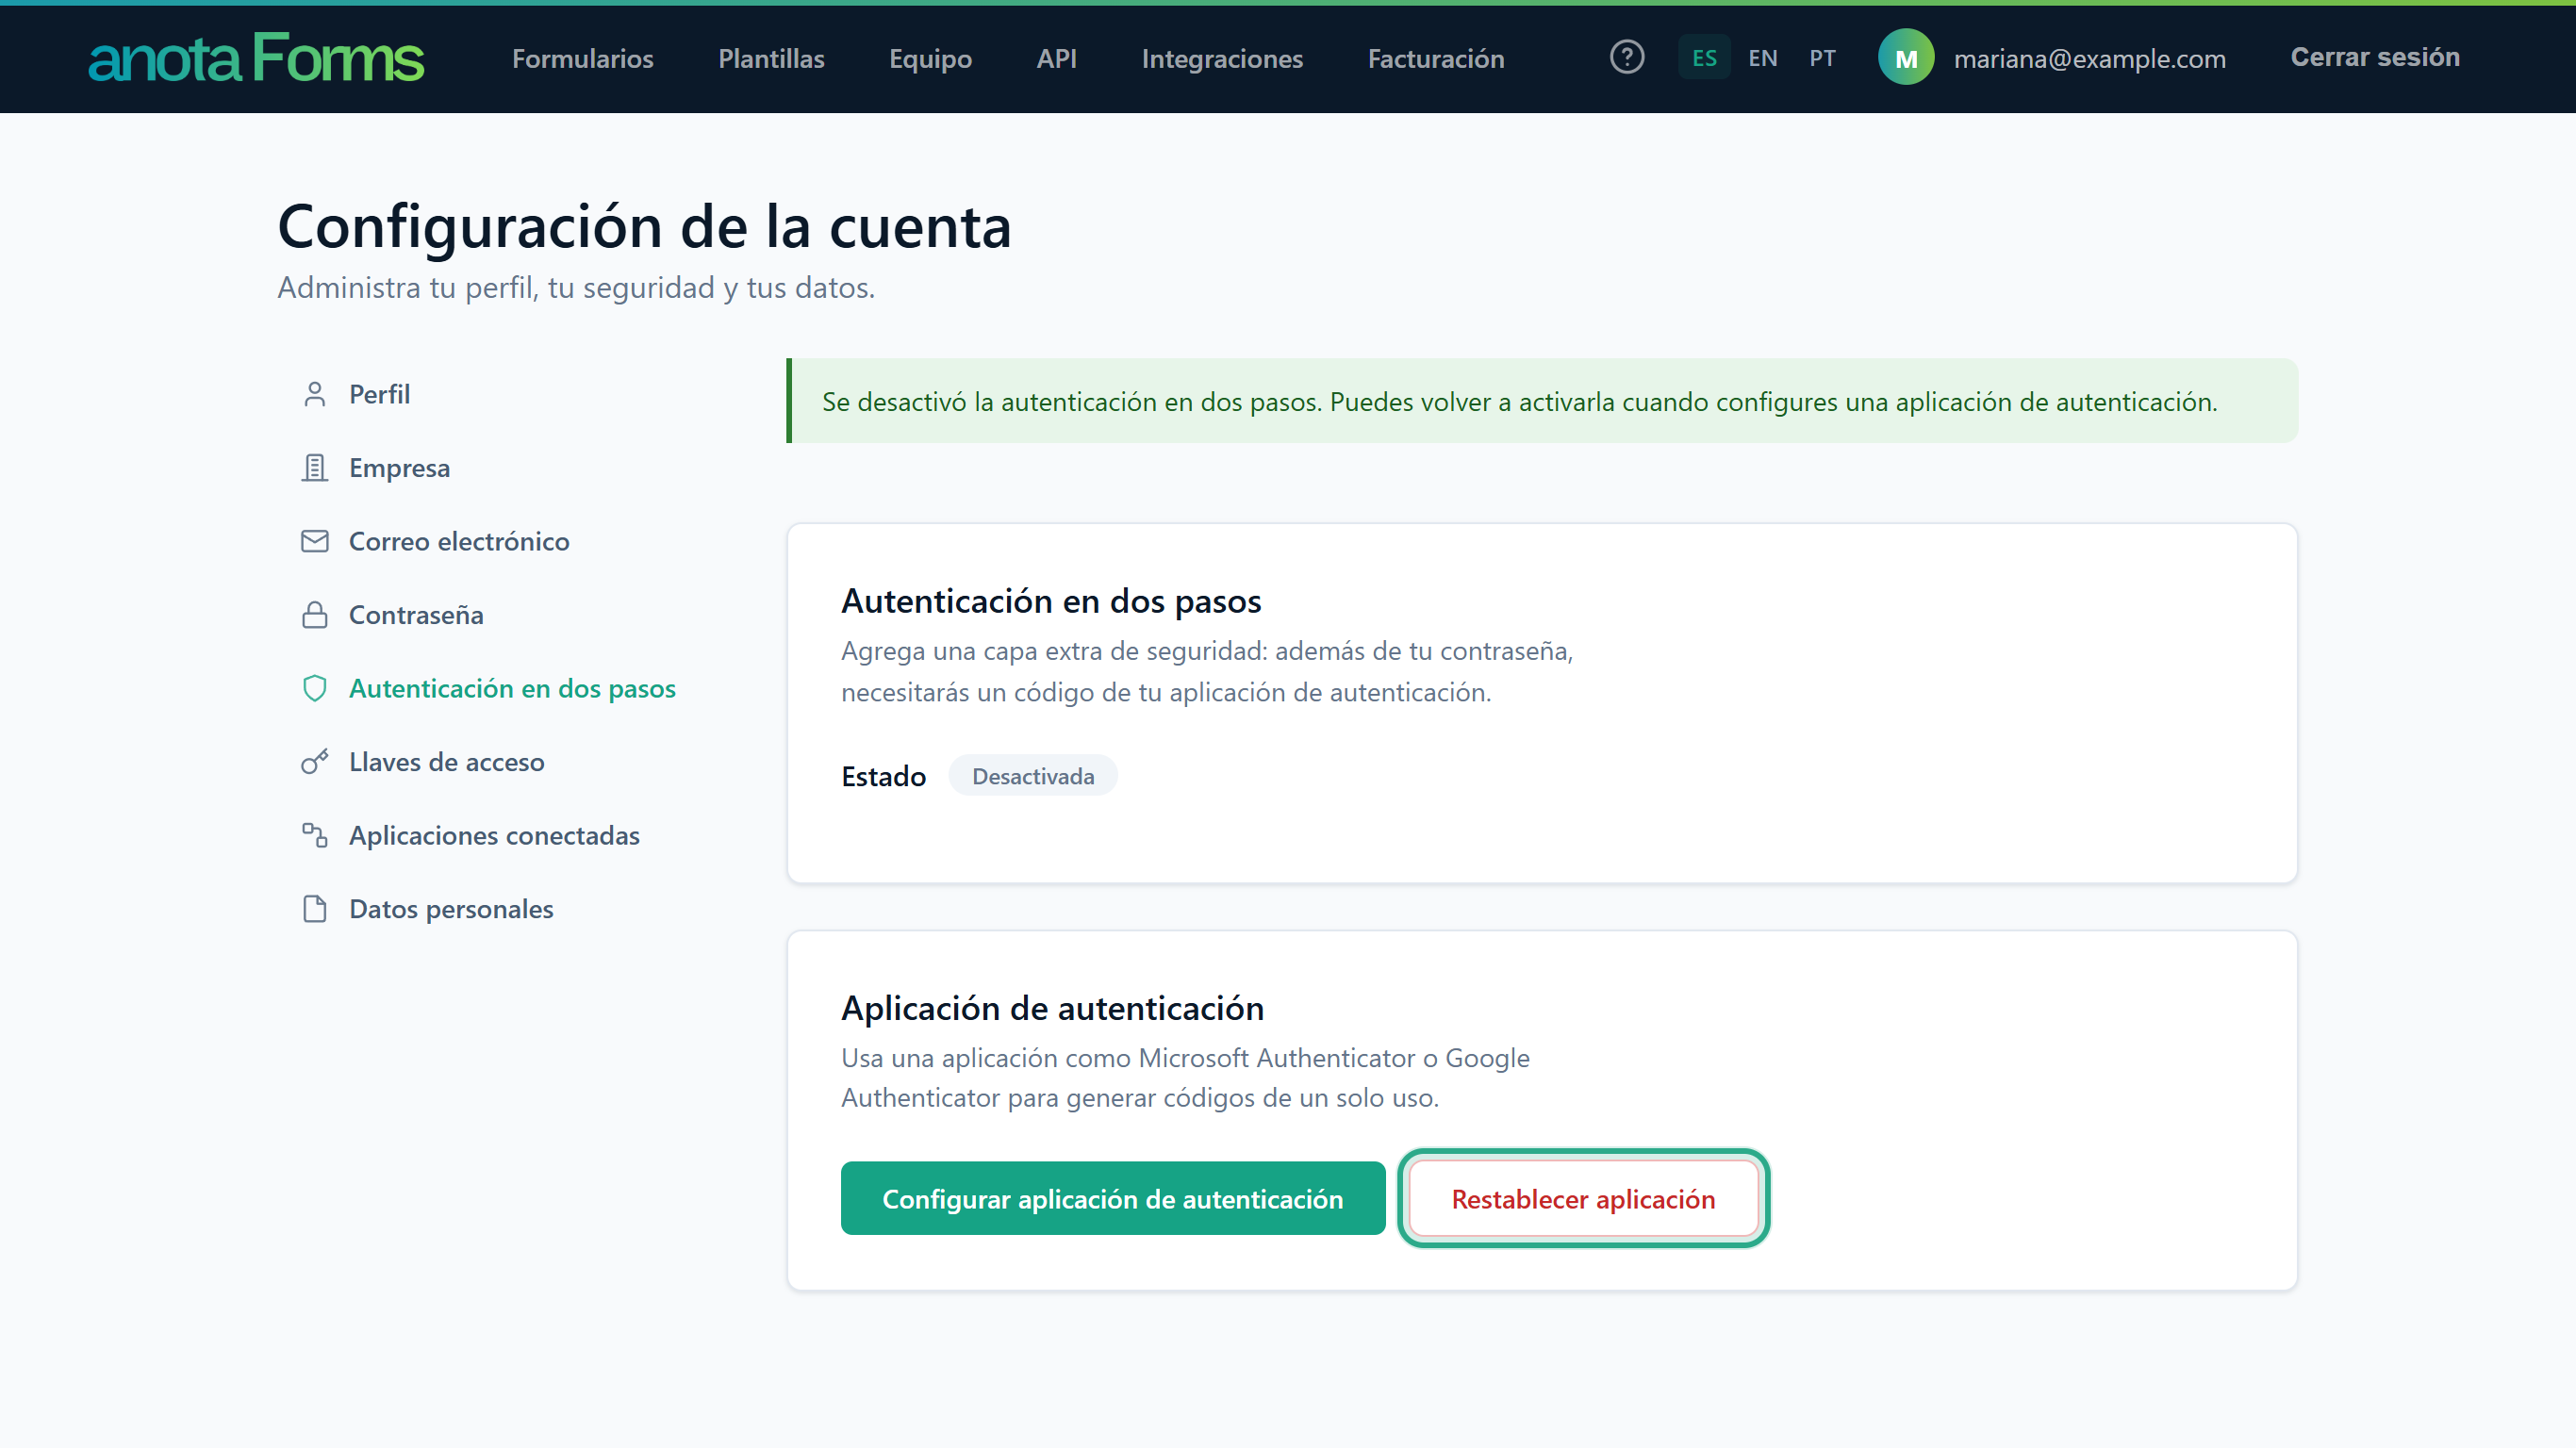Open Integraciones in the top bar
2576x1448 pixels.
pyautogui.click(x=1222, y=59)
